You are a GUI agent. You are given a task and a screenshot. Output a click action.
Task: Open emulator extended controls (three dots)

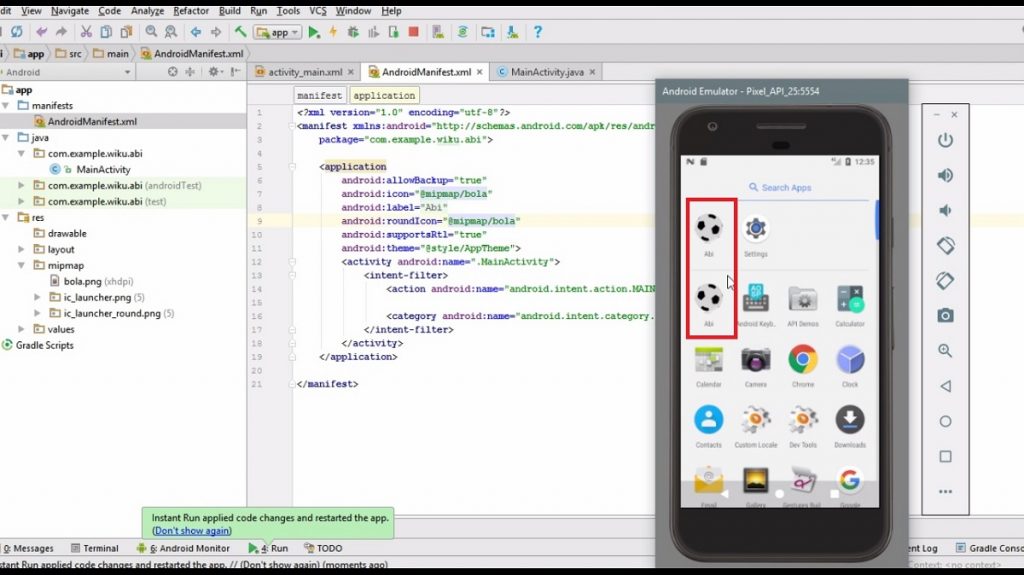click(x=945, y=491)
